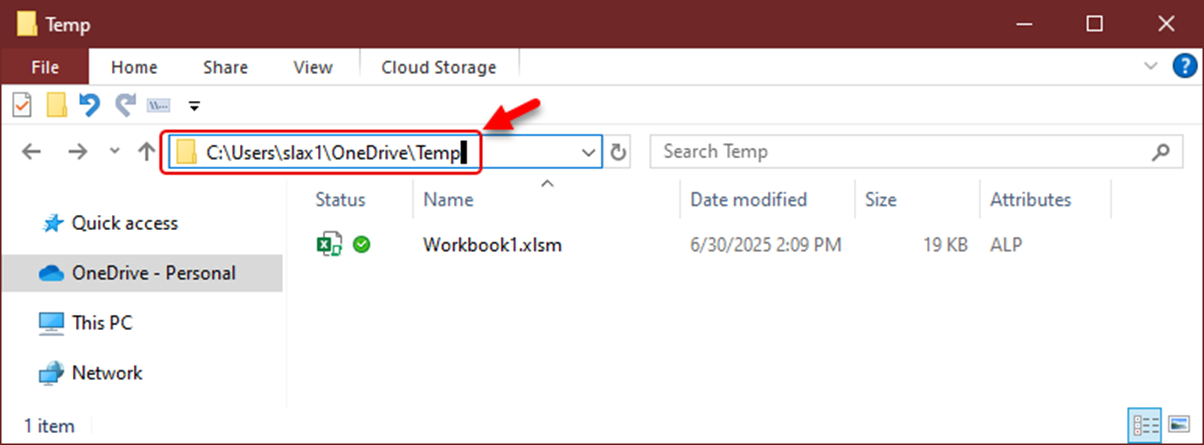This screenshot has width=1204, height=445.
Task: Open the Help question mark icon
Action: (1183, 67)
